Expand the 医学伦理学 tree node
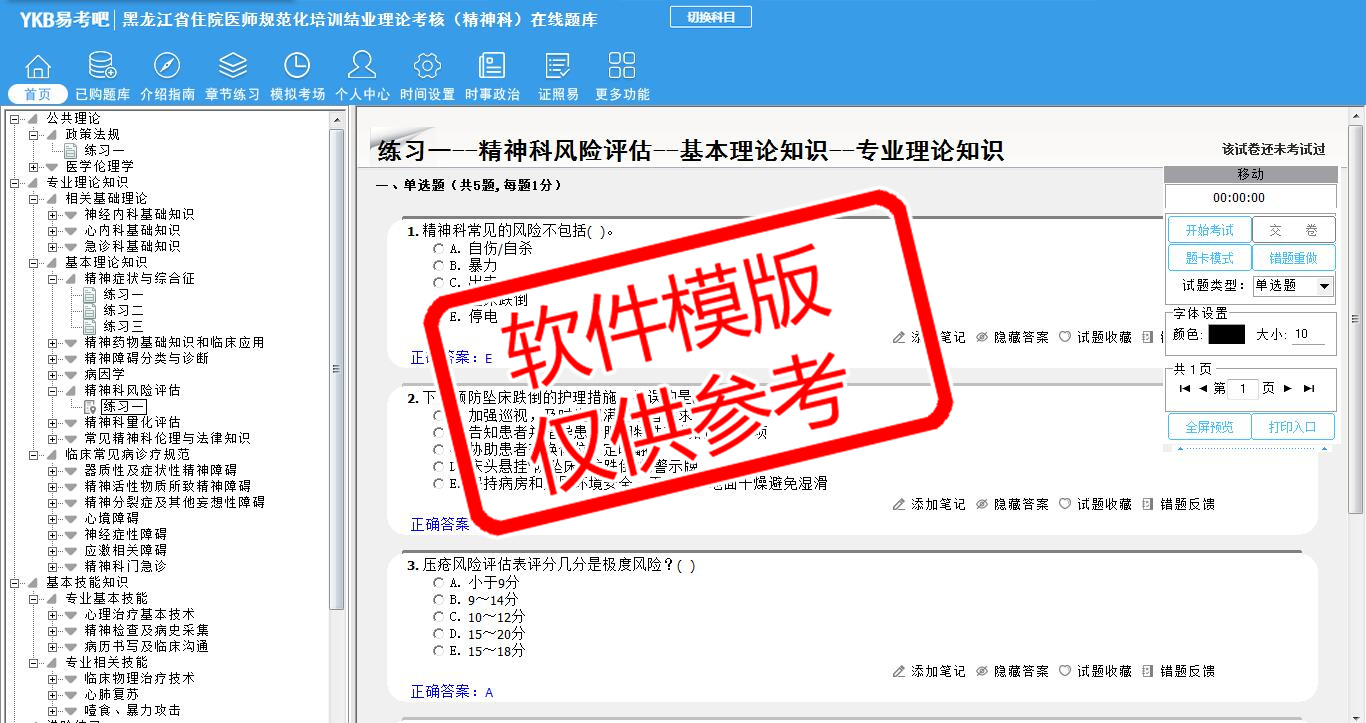 tap(34, 166)
